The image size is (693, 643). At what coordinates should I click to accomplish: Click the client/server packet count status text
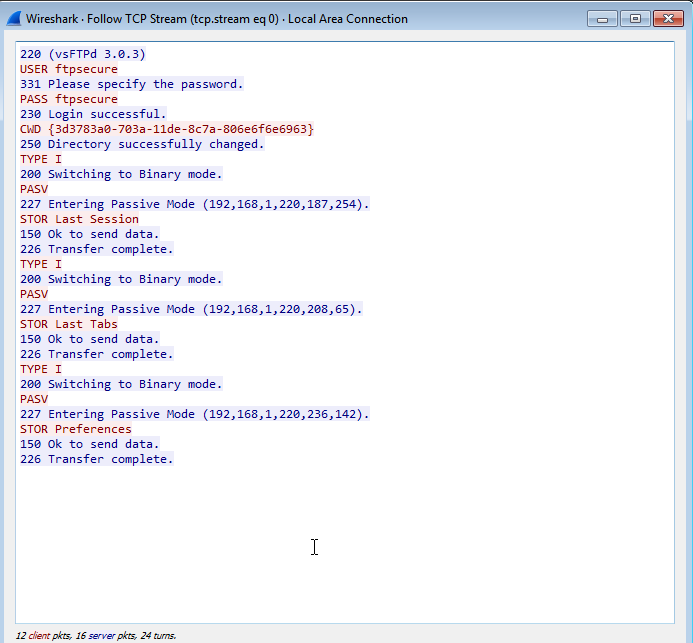coord(96,635)
